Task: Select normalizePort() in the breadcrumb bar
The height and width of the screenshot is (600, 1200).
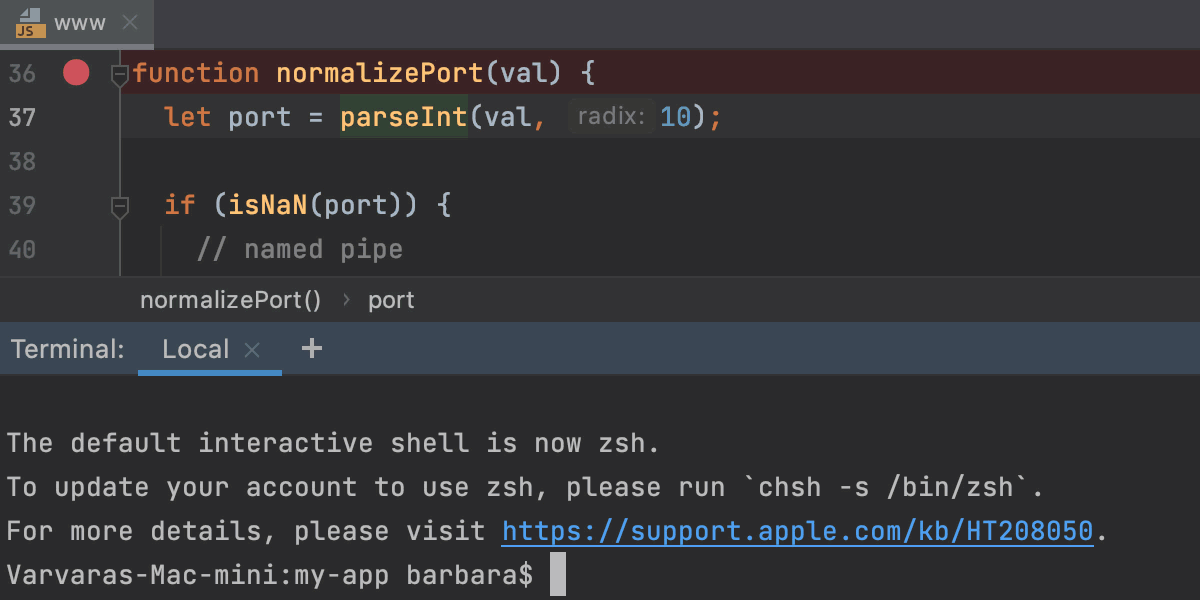Action: click(x=230, y=300)
